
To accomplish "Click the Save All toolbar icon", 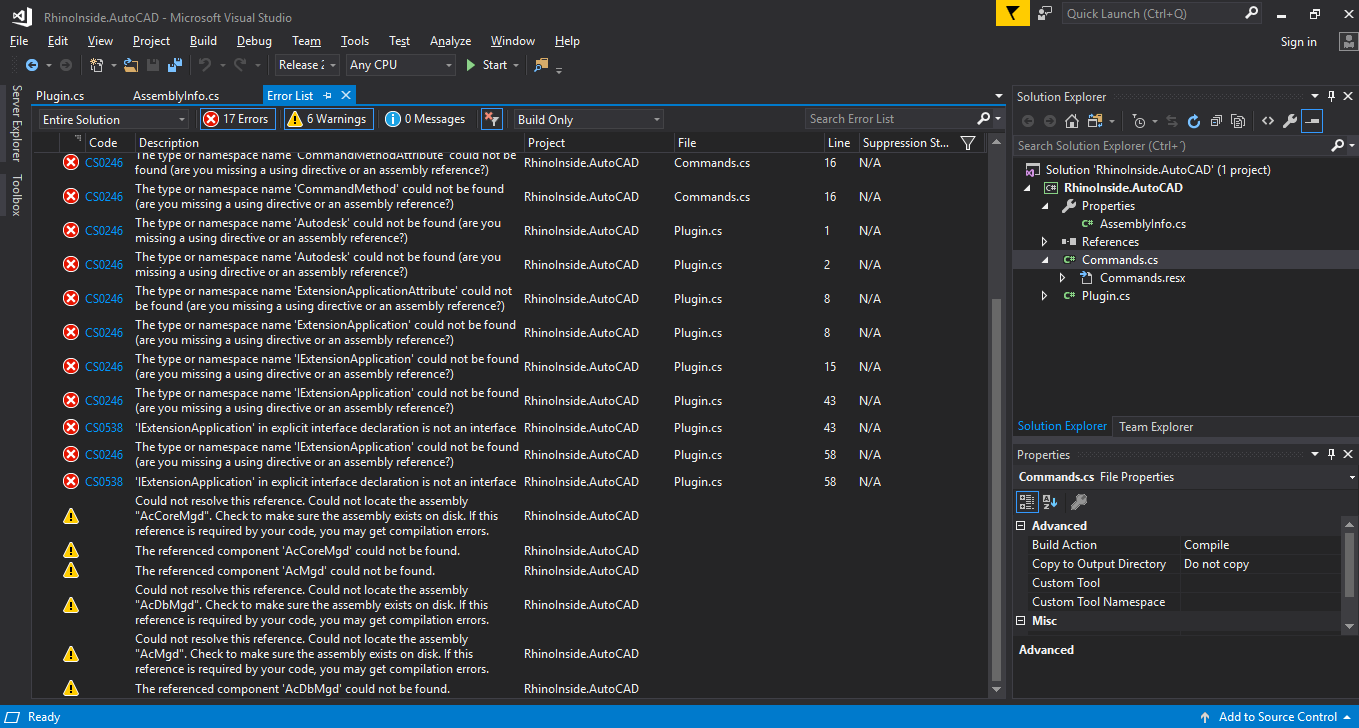I will pos(174,65).
